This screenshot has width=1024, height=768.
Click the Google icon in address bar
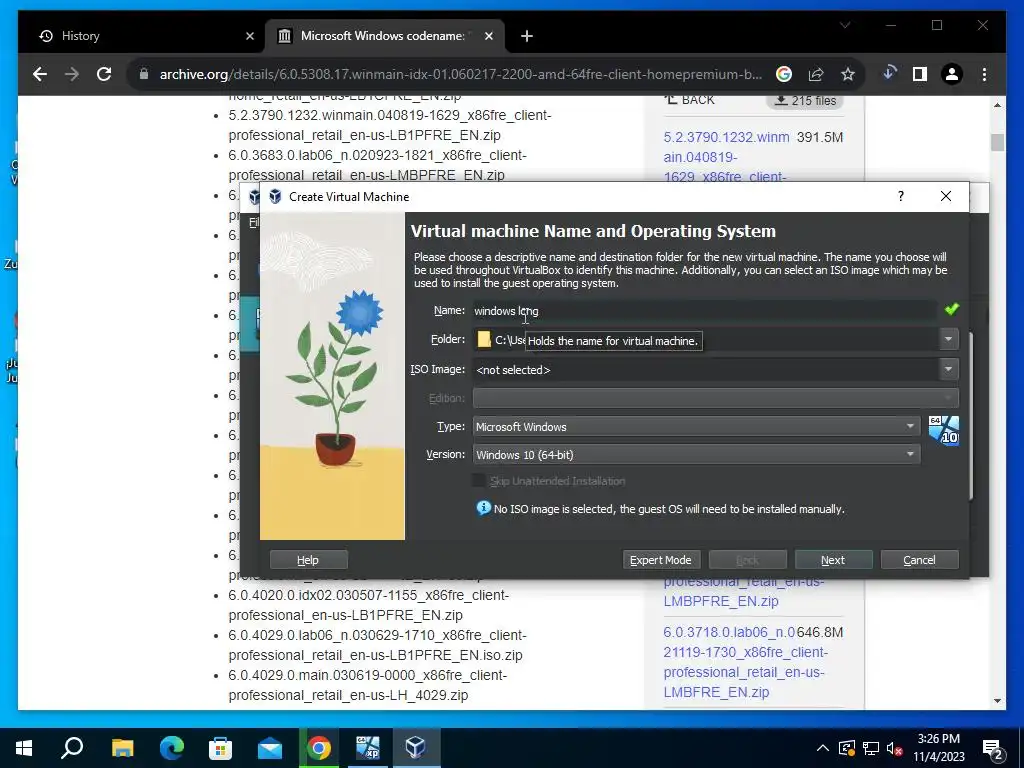(784, 74)
